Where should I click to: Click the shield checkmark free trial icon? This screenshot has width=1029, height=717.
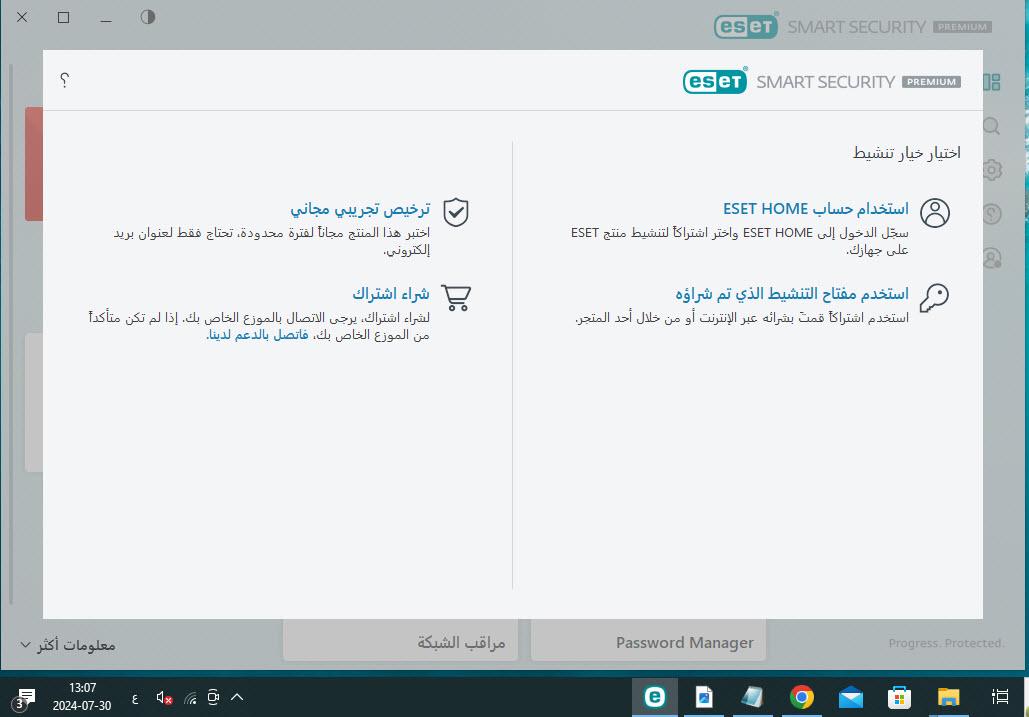[455, 212]
